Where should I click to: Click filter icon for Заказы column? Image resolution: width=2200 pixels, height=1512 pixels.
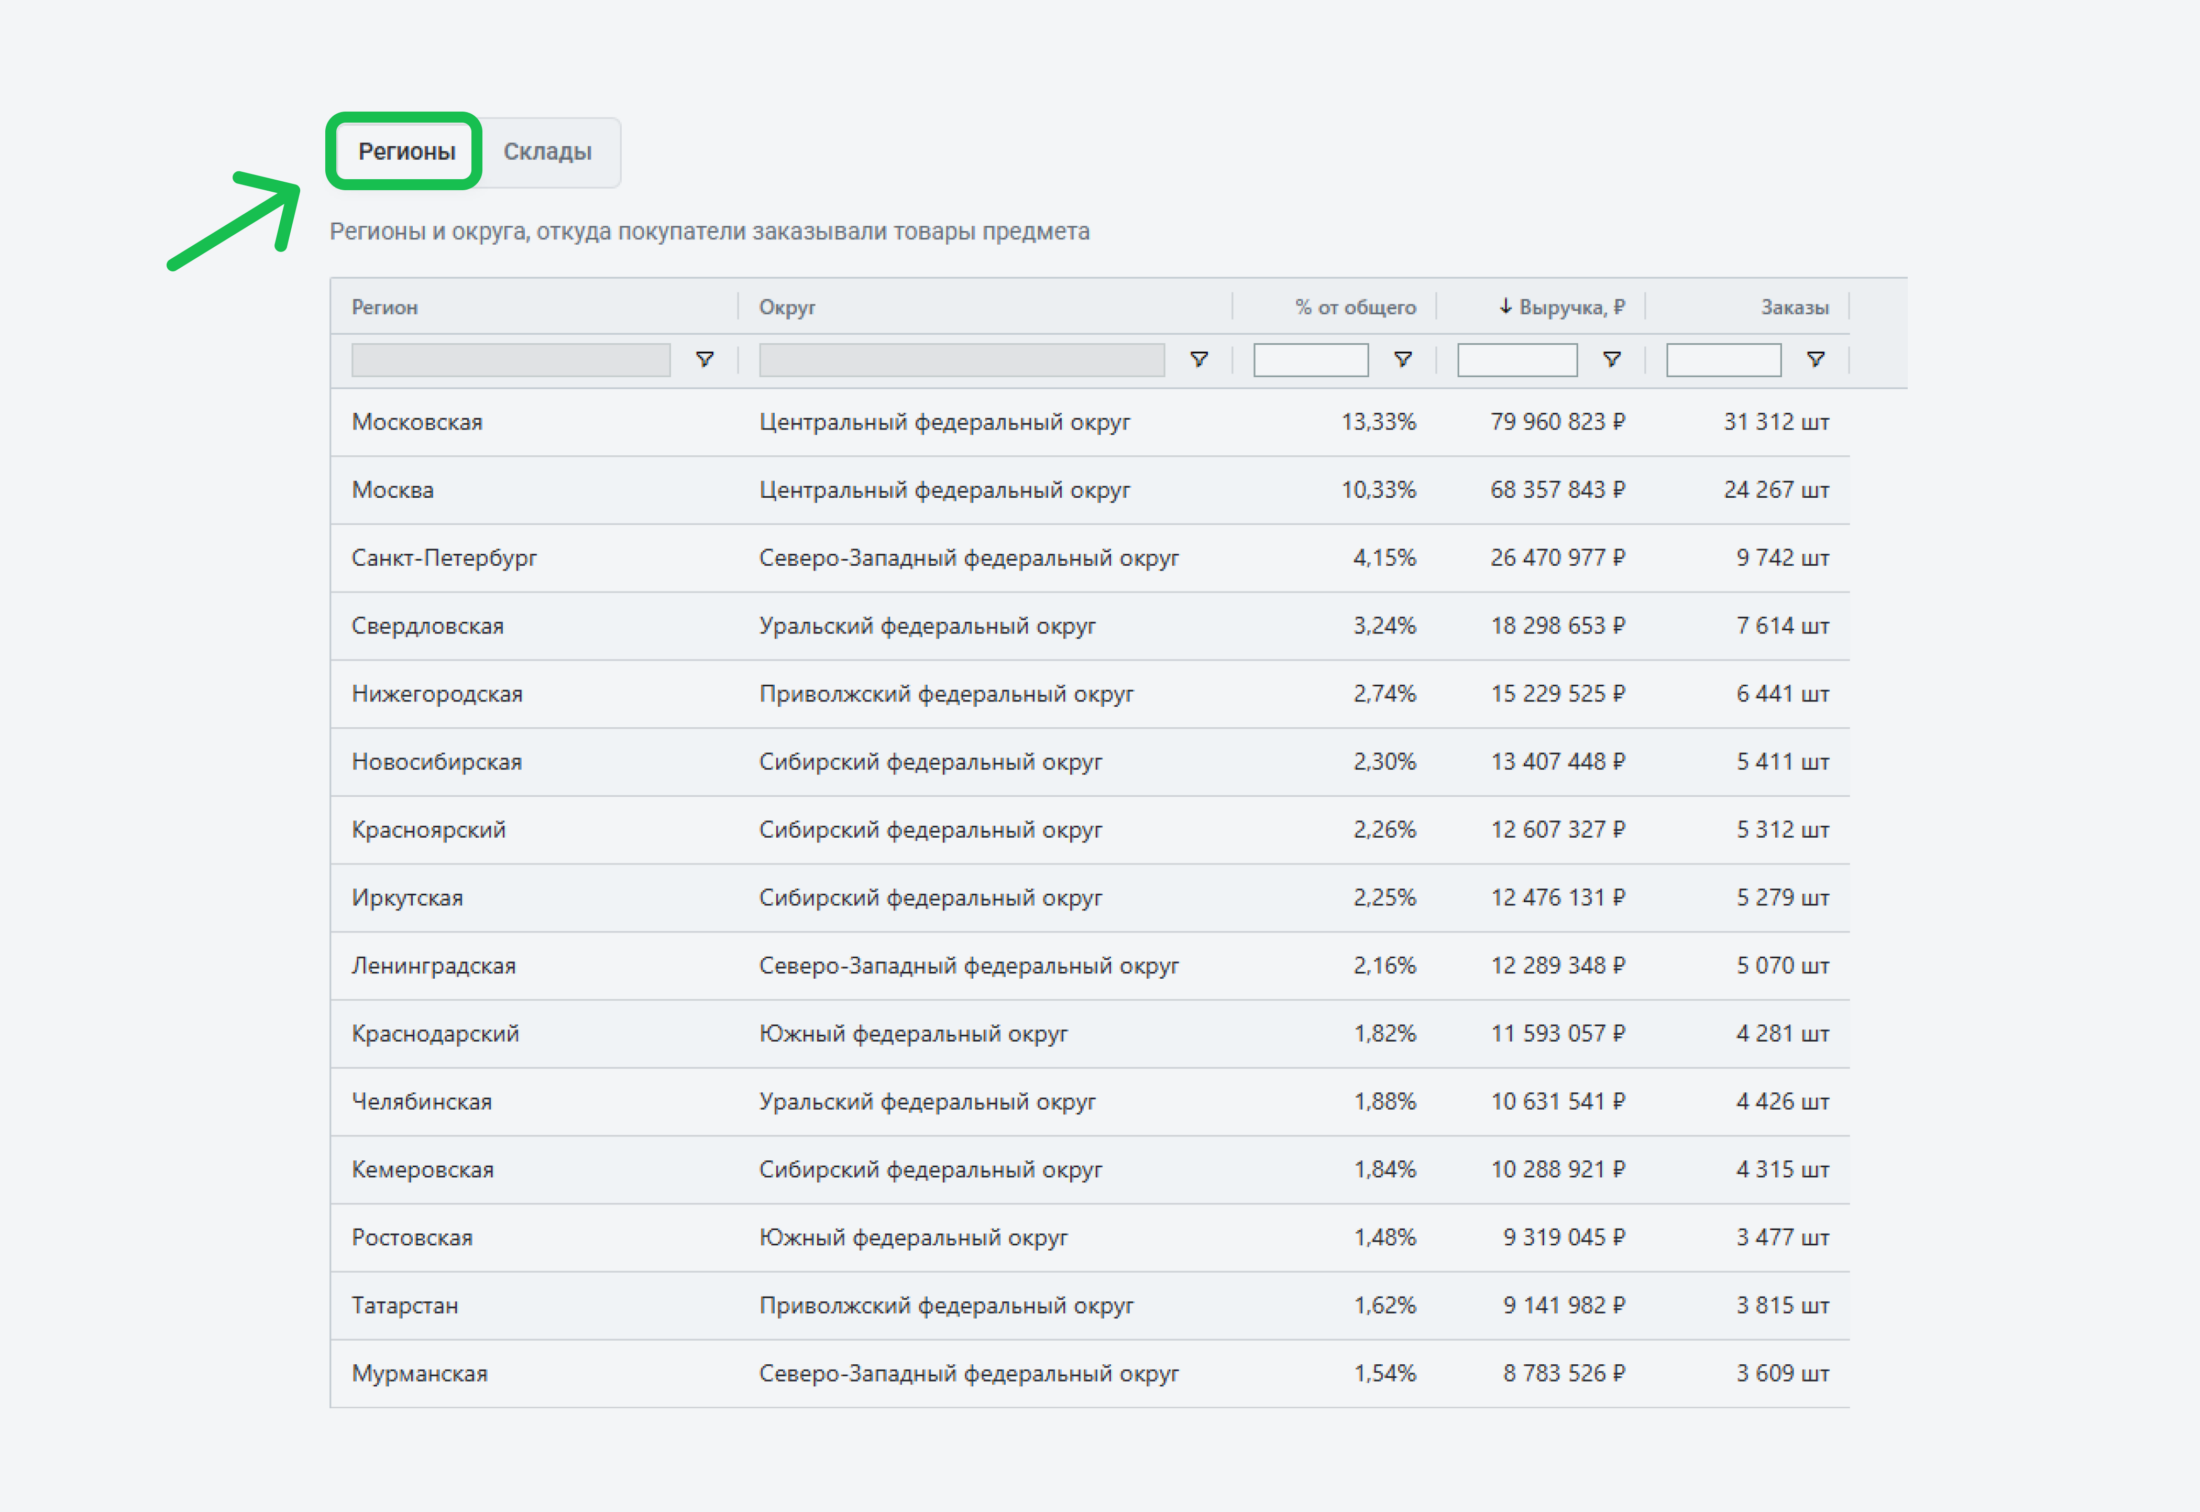tap(1815, 359)
